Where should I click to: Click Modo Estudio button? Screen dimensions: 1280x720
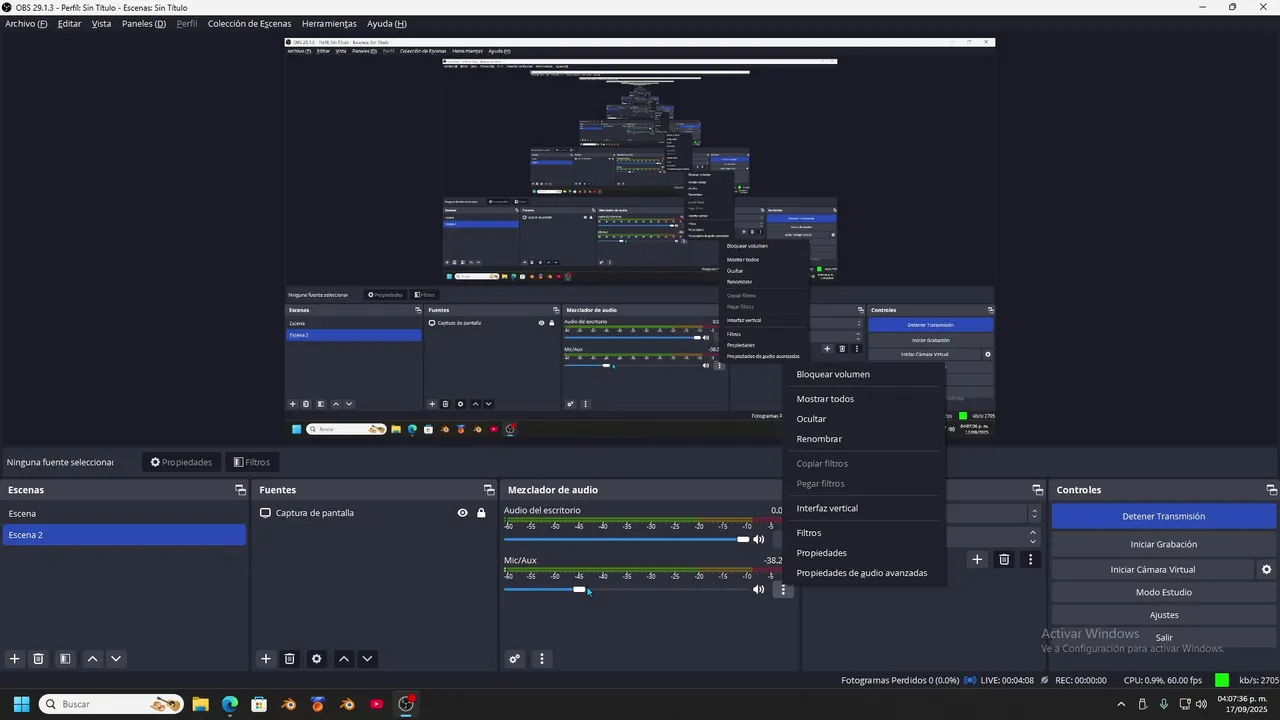tap(1163, 593)
